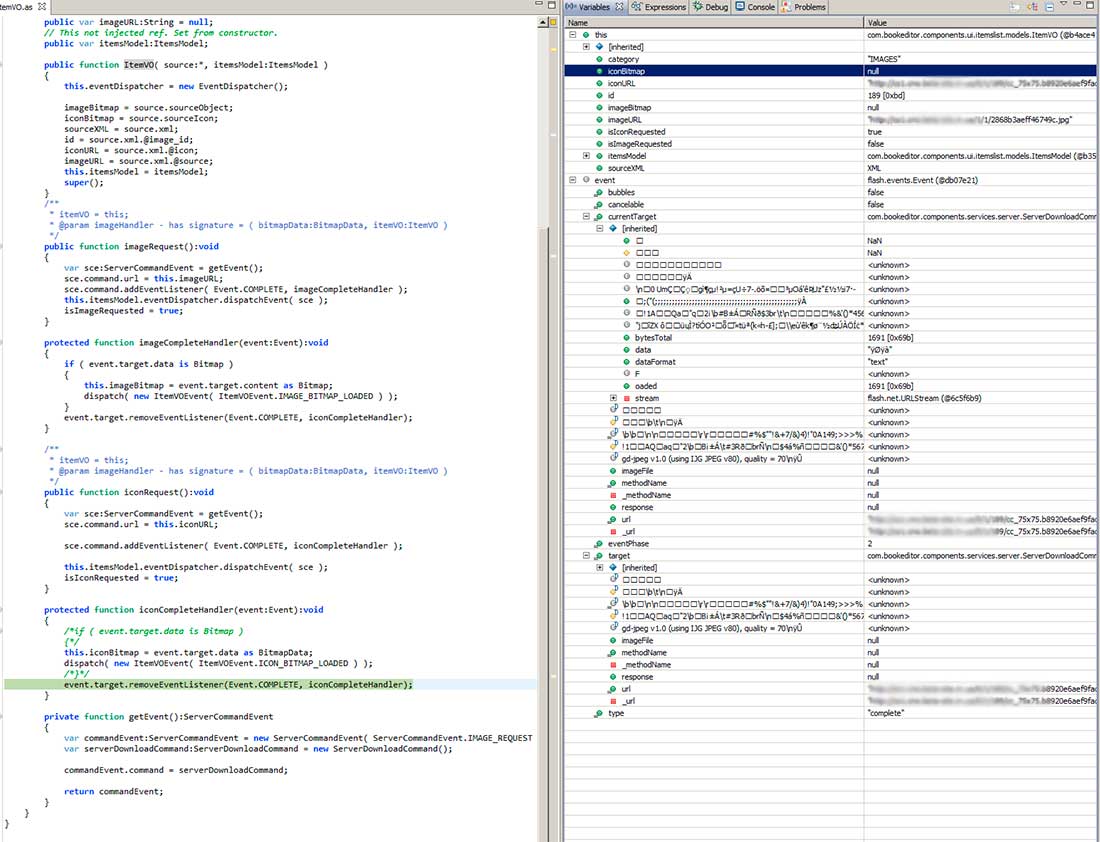Select the imageBitmap variable row
The width and height of the screenshot is (1100, 842).
coord(831,107)
